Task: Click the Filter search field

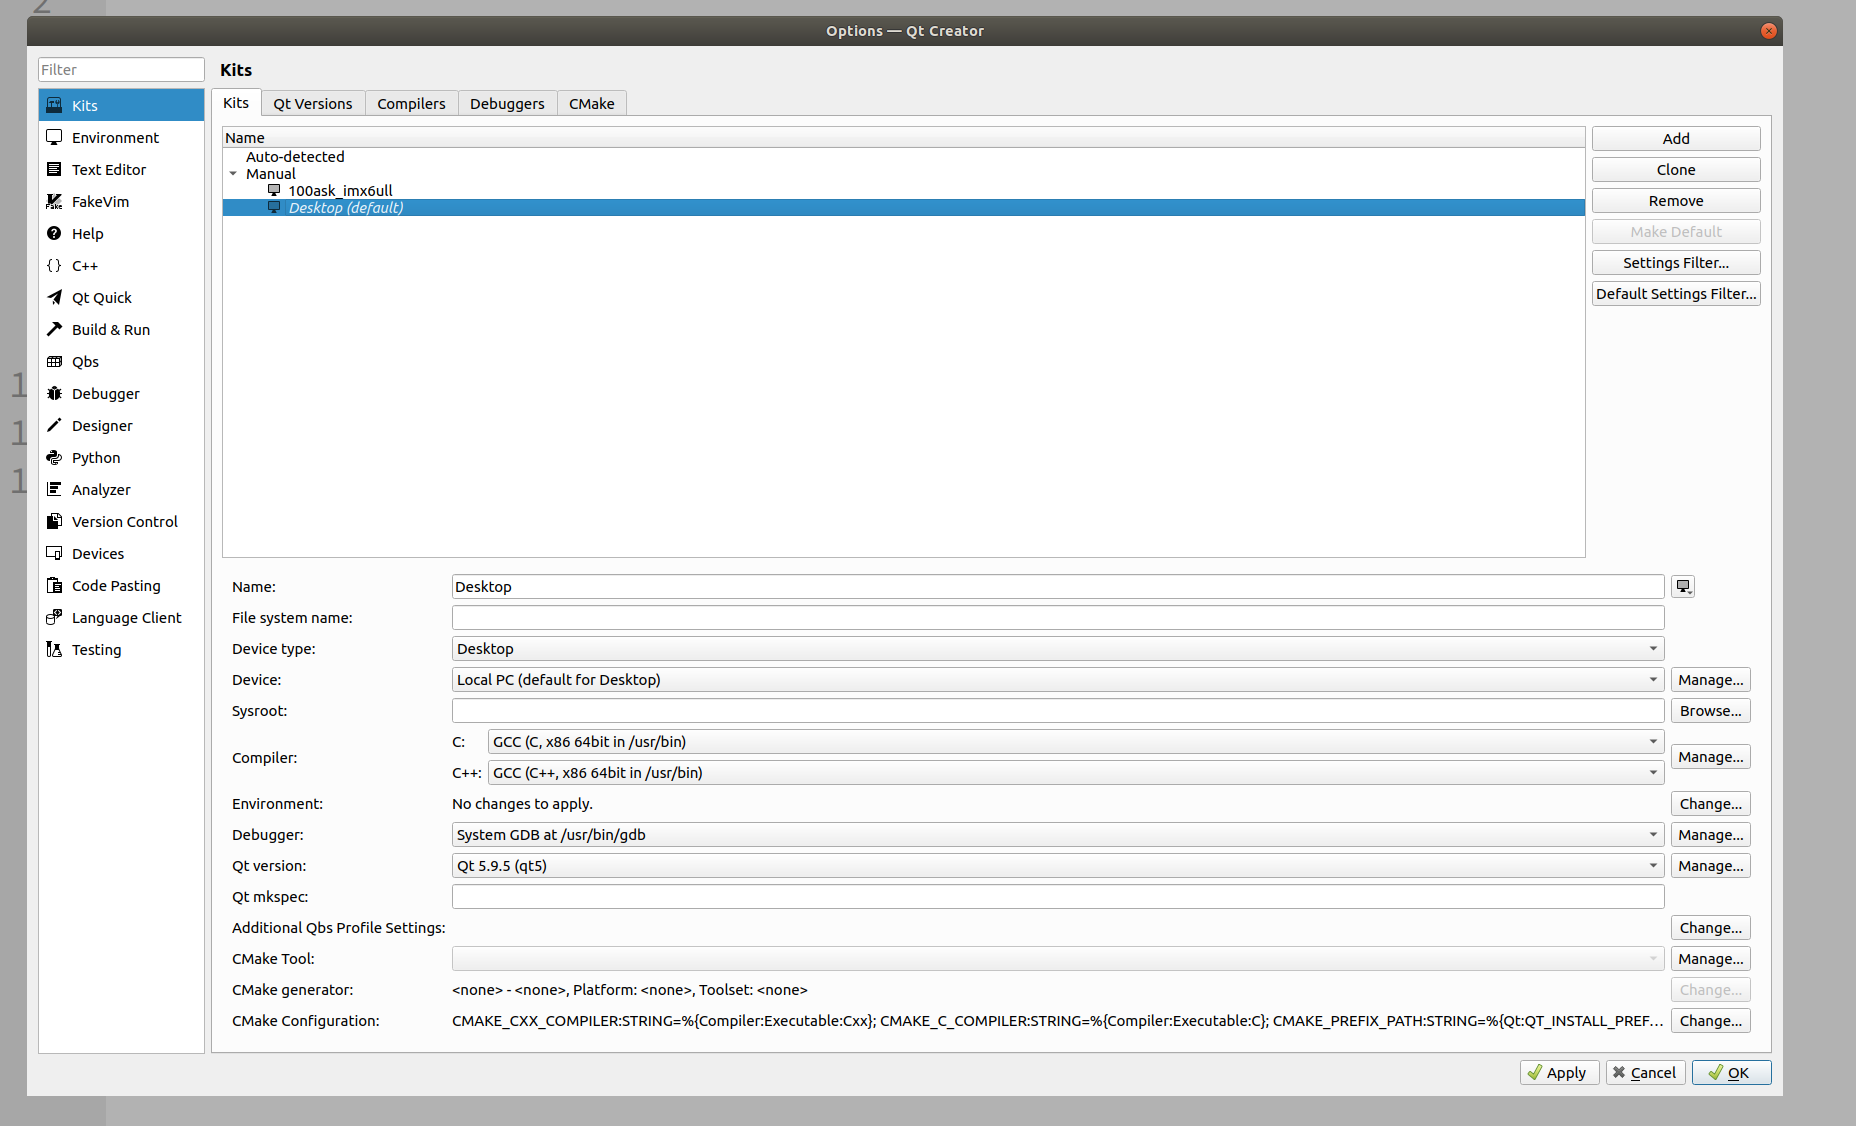Action: pos(121,70)
